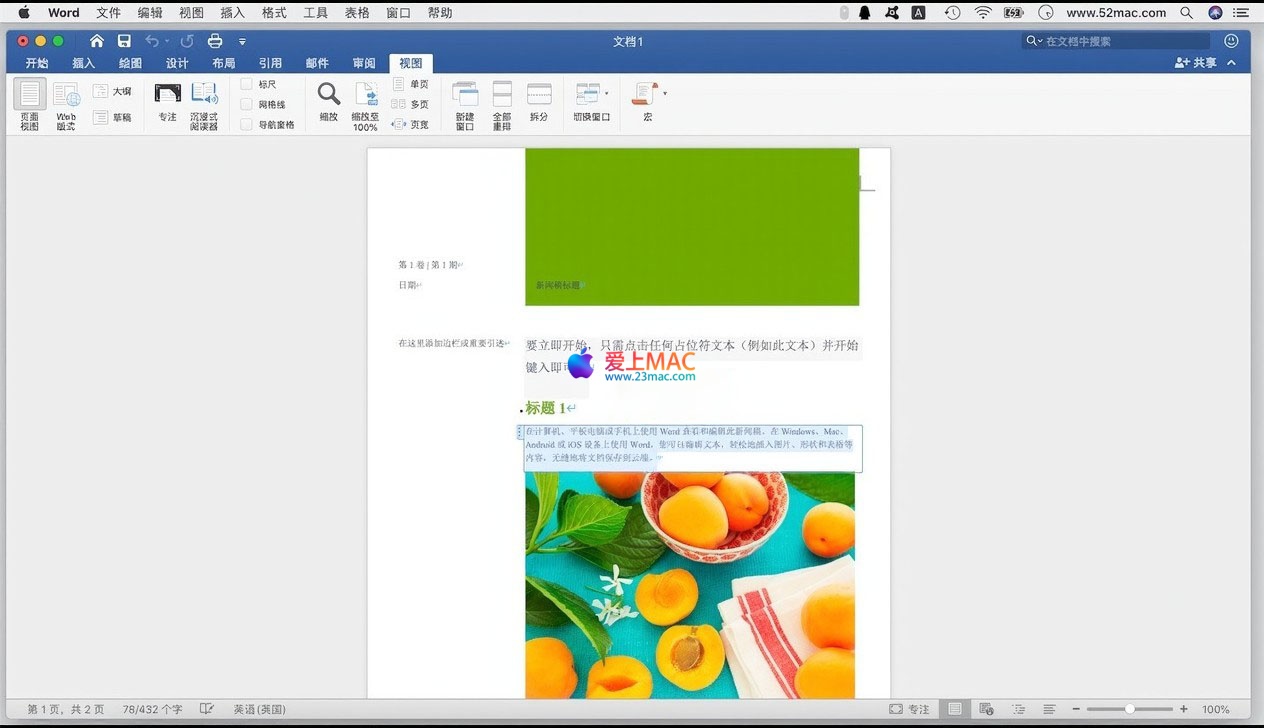Image resolution: width=1264 pixels, height=728 pixels.
Task: Click the save icon in quick access toolbar
Action: (x=124, y=41)
